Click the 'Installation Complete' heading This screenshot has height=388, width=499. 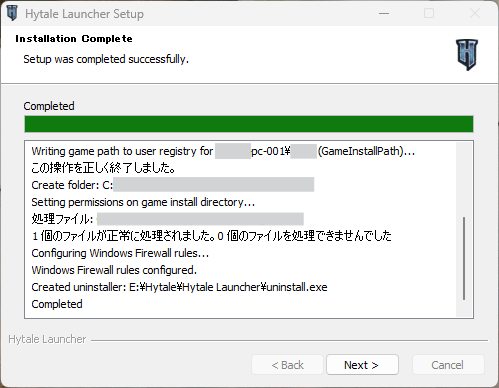tap(74, 39)
